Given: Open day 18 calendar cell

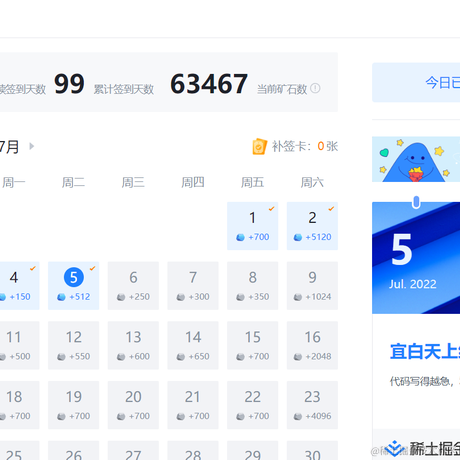Looking at the screenshot, I should [x=19, y=405].
